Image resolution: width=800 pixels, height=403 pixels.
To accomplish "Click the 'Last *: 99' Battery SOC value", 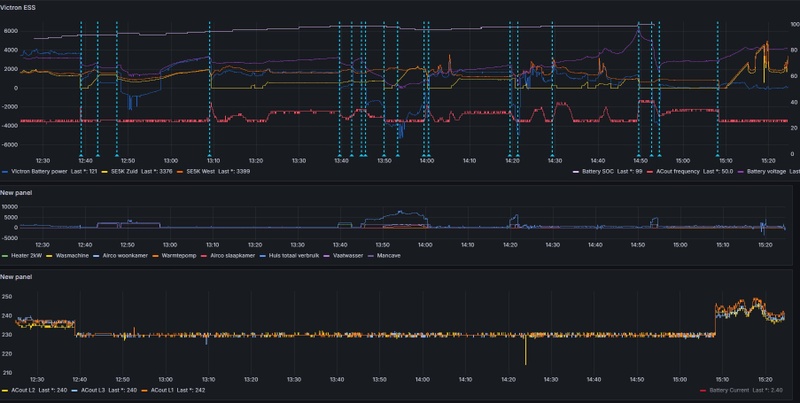I will [x=630, y=172].
